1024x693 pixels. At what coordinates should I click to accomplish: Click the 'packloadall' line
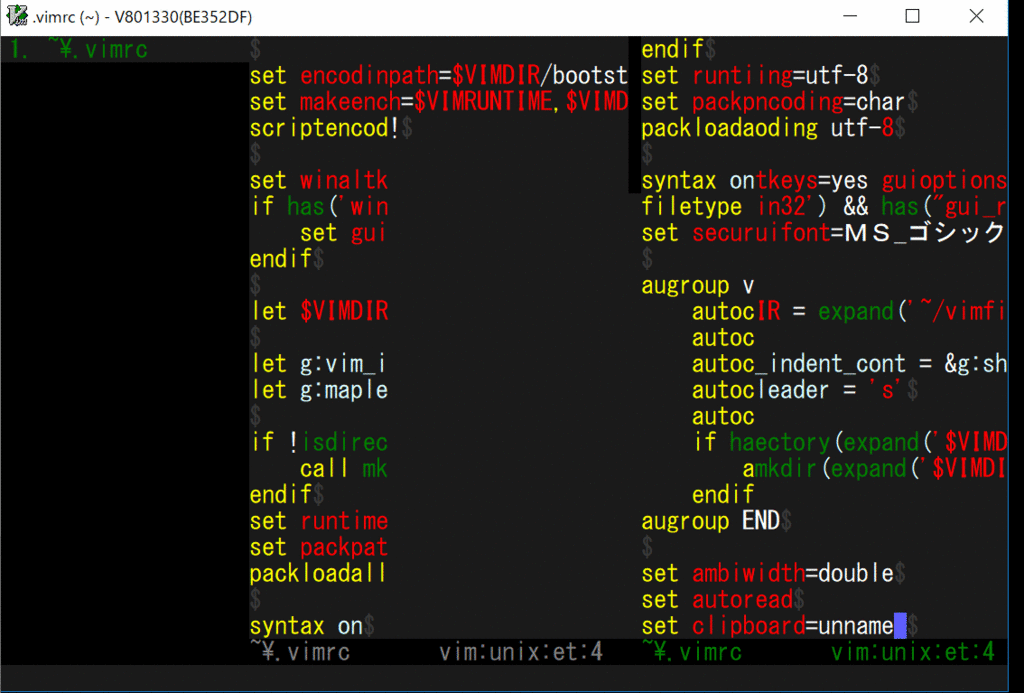click(x=319, y=573)
